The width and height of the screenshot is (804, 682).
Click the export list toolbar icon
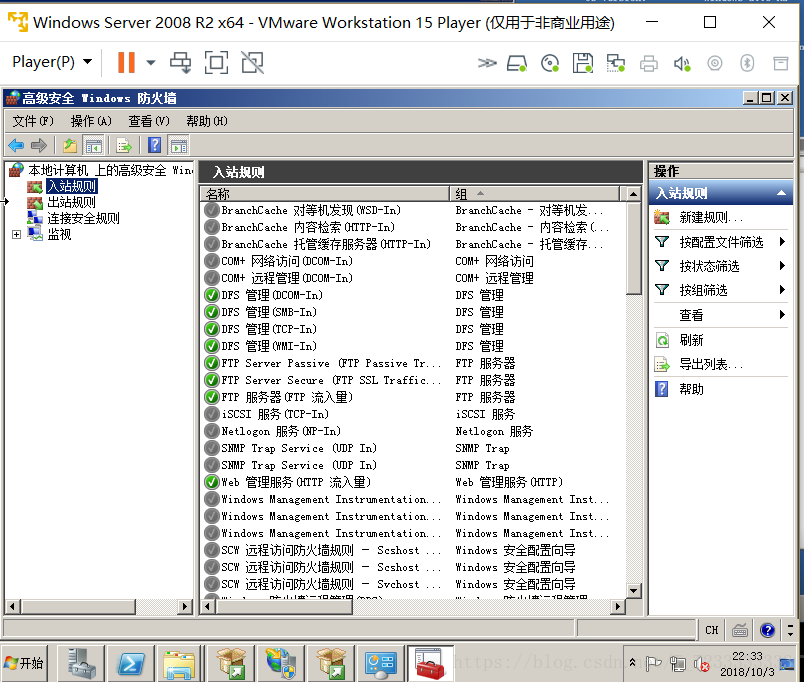(x=124, y=146)
